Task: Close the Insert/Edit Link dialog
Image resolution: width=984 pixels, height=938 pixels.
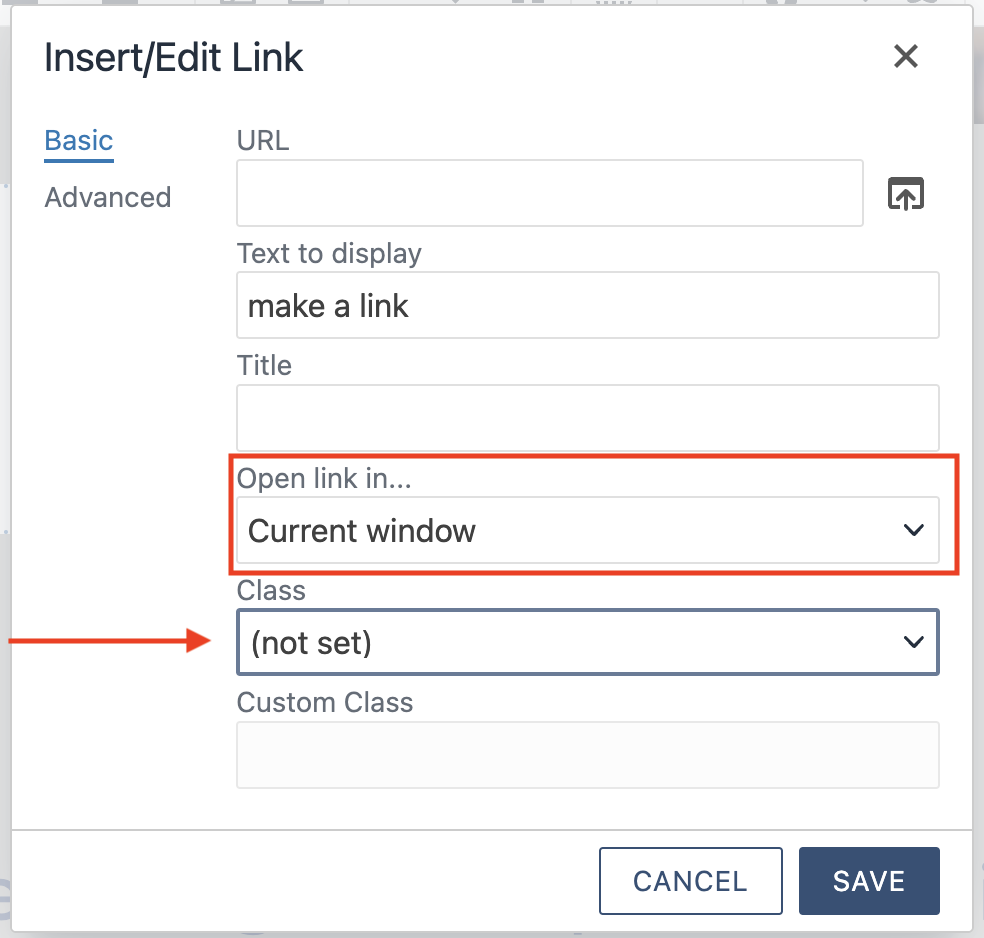Action: (905, 57)
